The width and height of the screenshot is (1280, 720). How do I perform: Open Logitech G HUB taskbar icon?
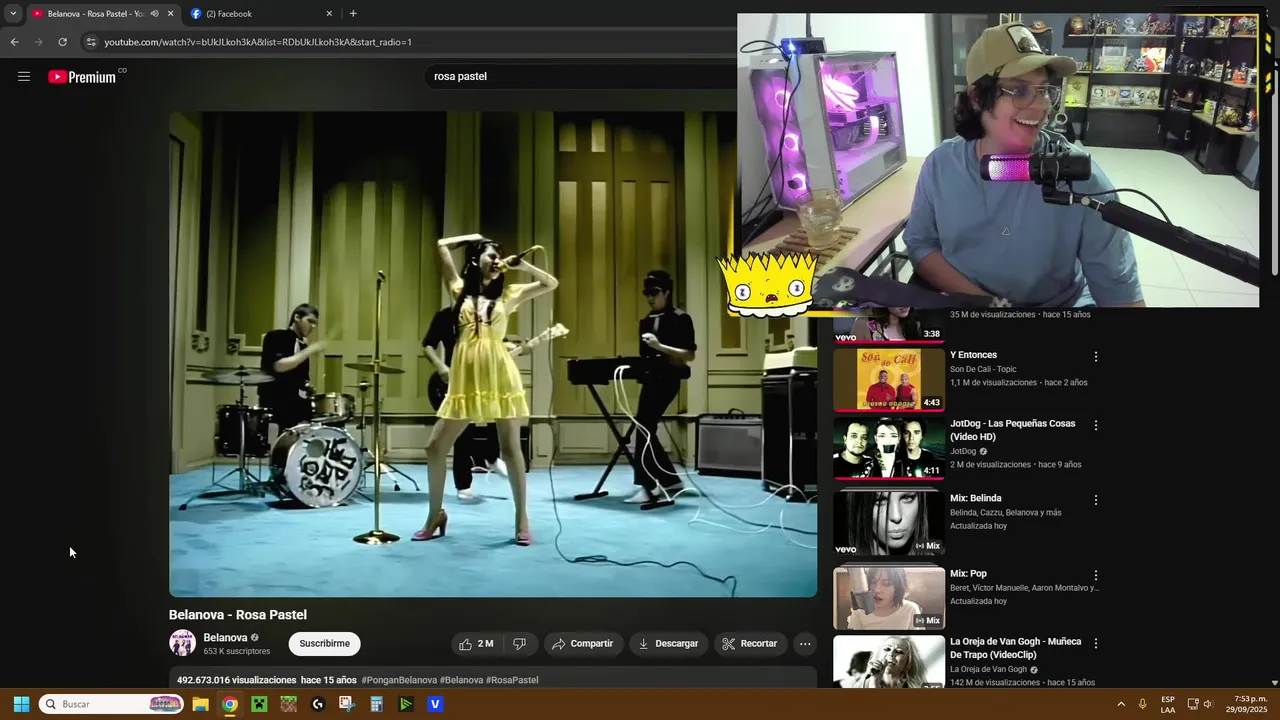(x=318, y=704)
